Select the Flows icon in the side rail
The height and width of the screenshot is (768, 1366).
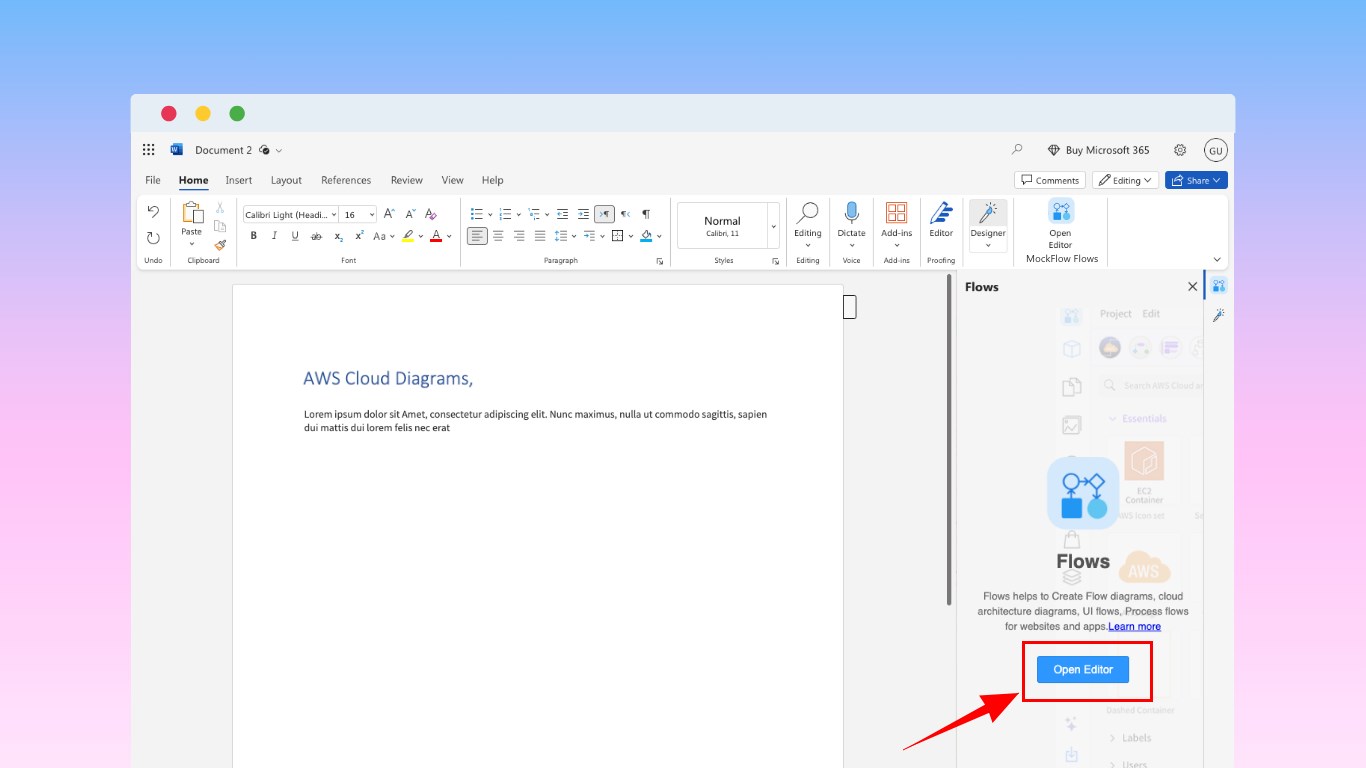click(1218, 286)
